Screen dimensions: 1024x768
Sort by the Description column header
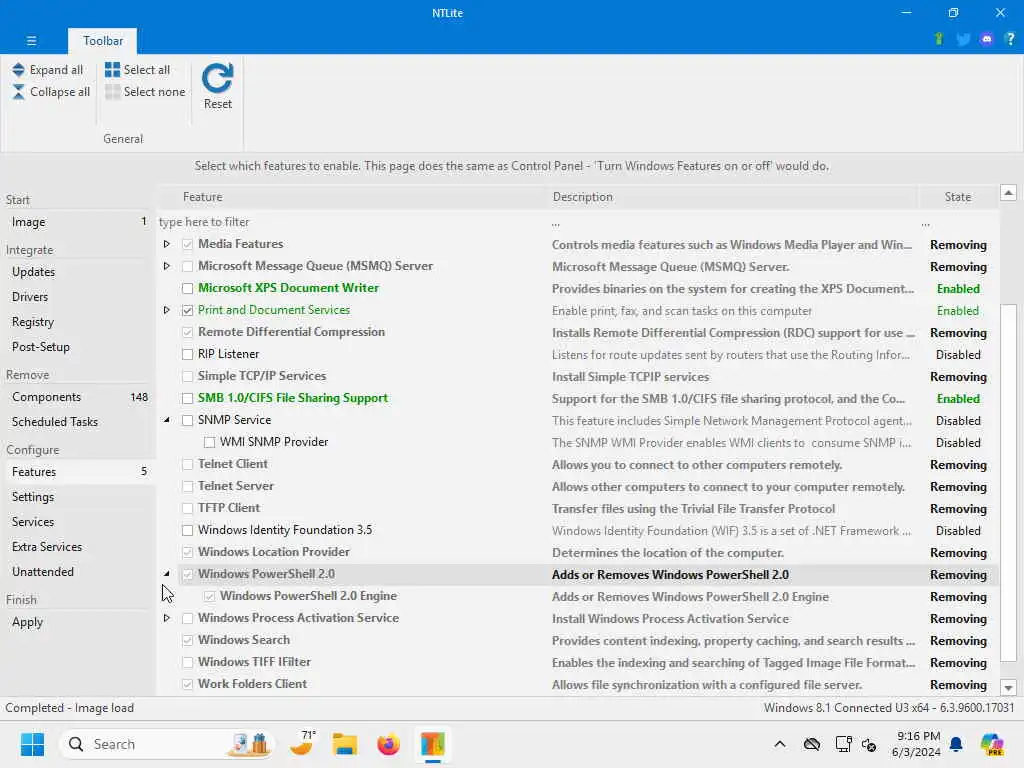point(733,197)
